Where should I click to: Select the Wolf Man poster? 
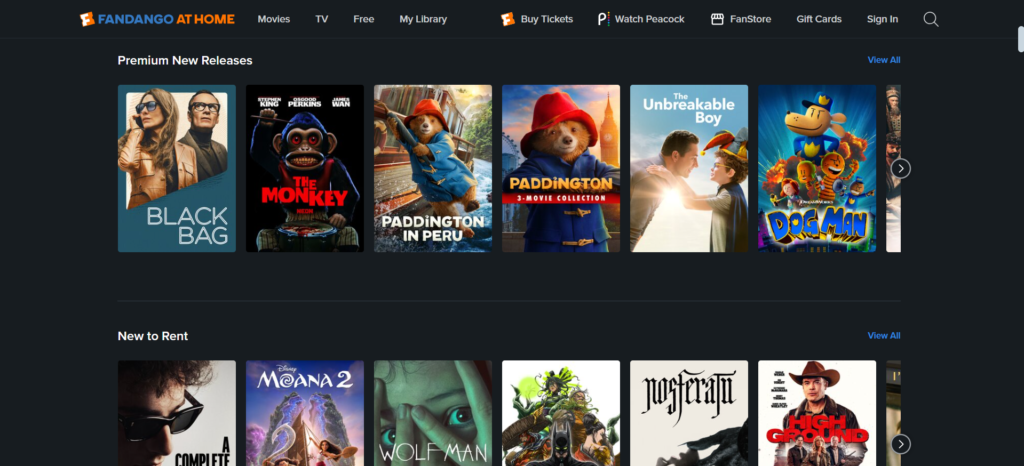pyautogui.click(x=432, y=413)
